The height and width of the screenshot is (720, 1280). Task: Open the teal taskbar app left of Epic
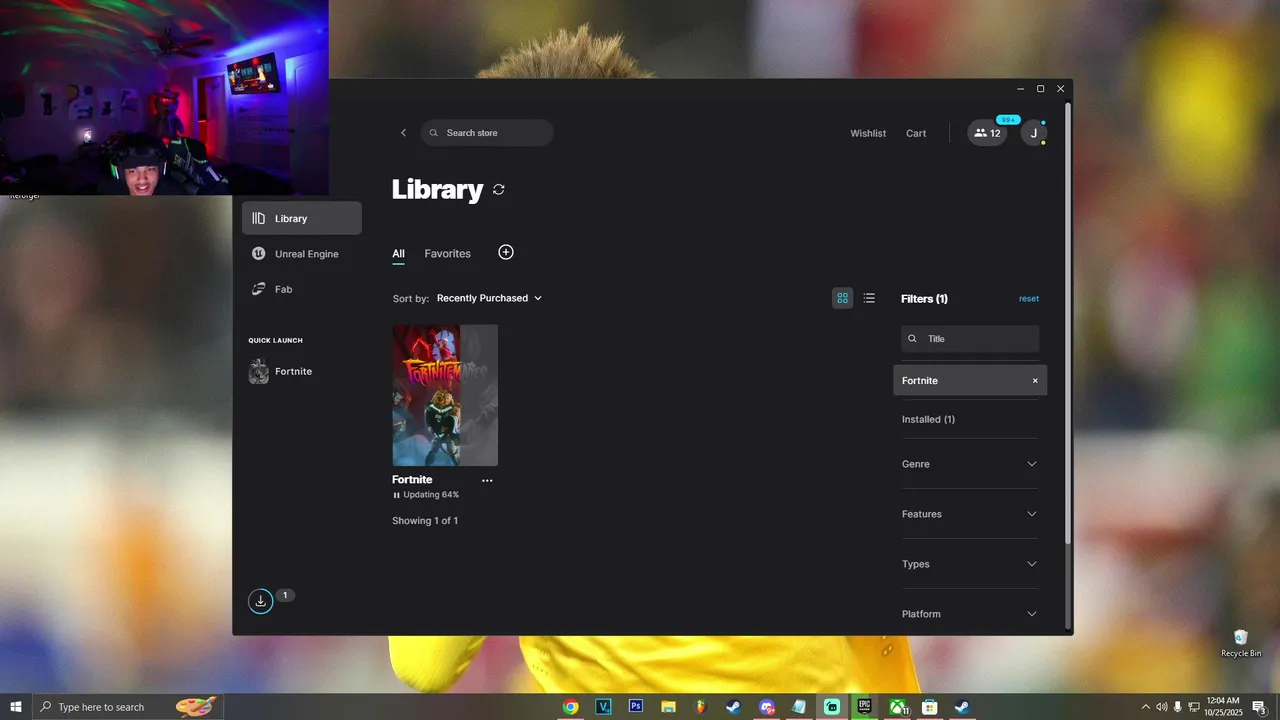point(832,707)
